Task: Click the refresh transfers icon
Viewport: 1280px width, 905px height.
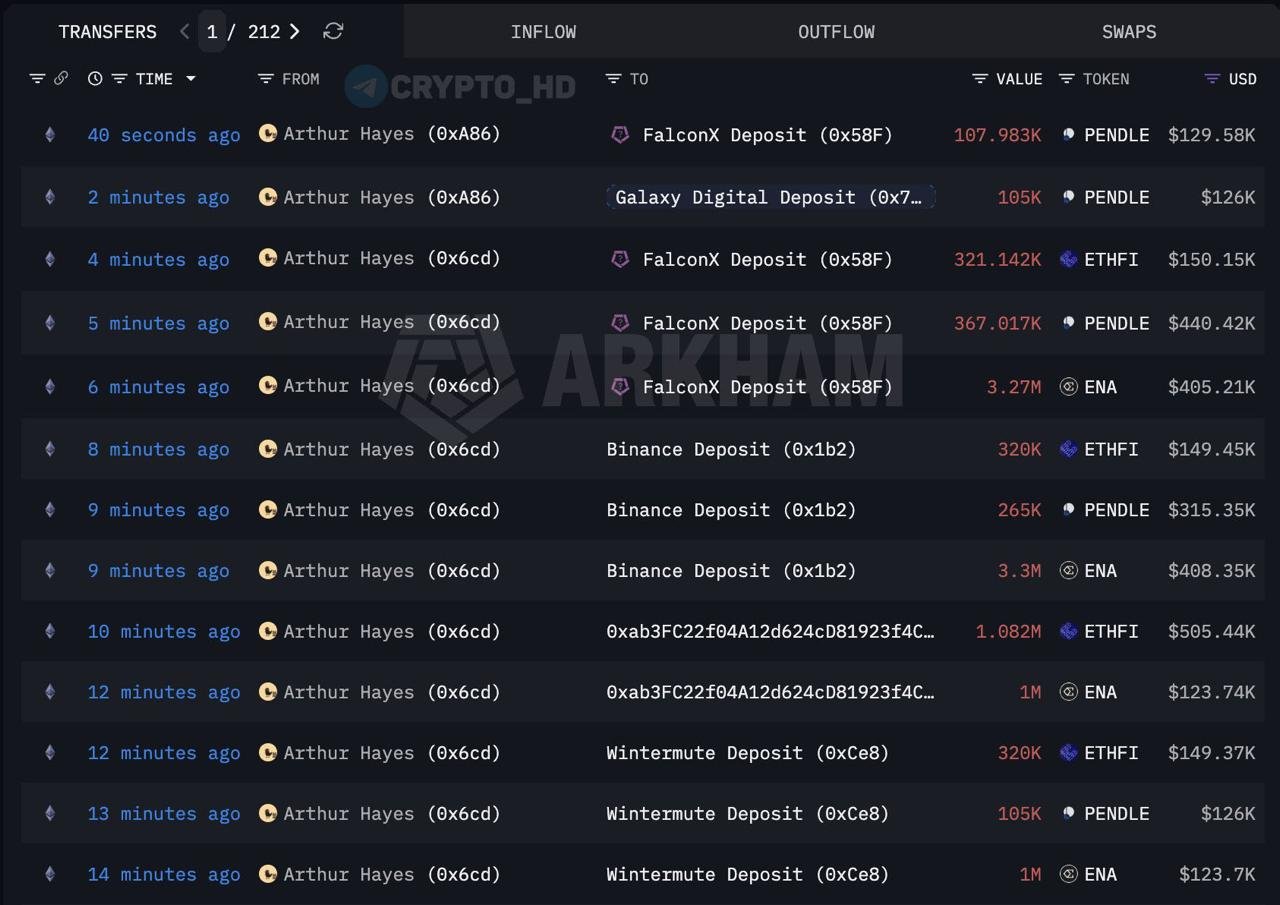Action: click(x=333, y=31)
